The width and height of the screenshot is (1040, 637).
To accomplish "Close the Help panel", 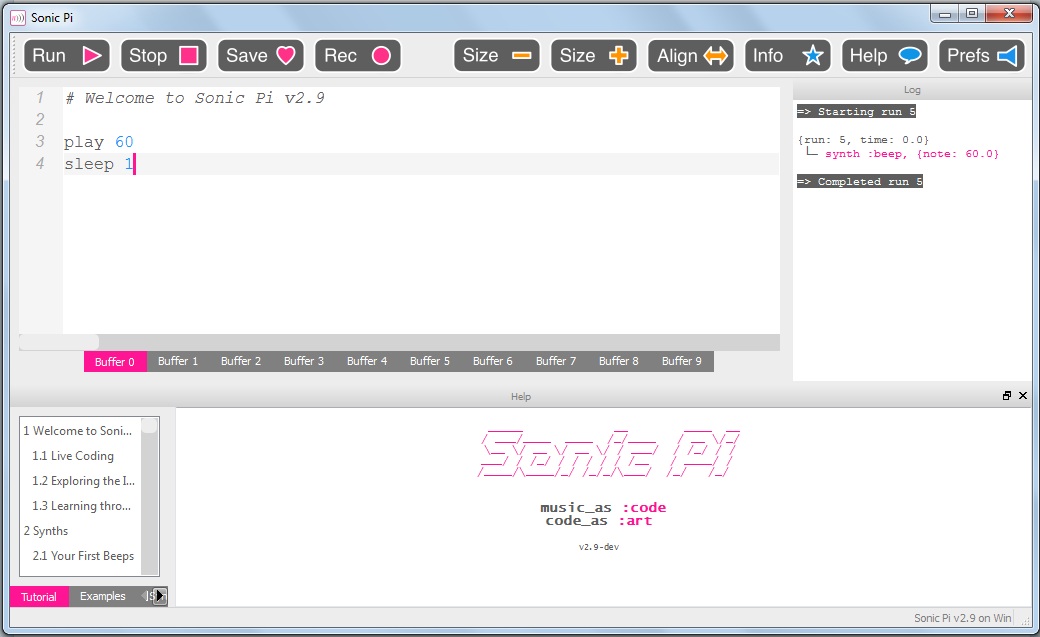I will (x=1023, y=395).
